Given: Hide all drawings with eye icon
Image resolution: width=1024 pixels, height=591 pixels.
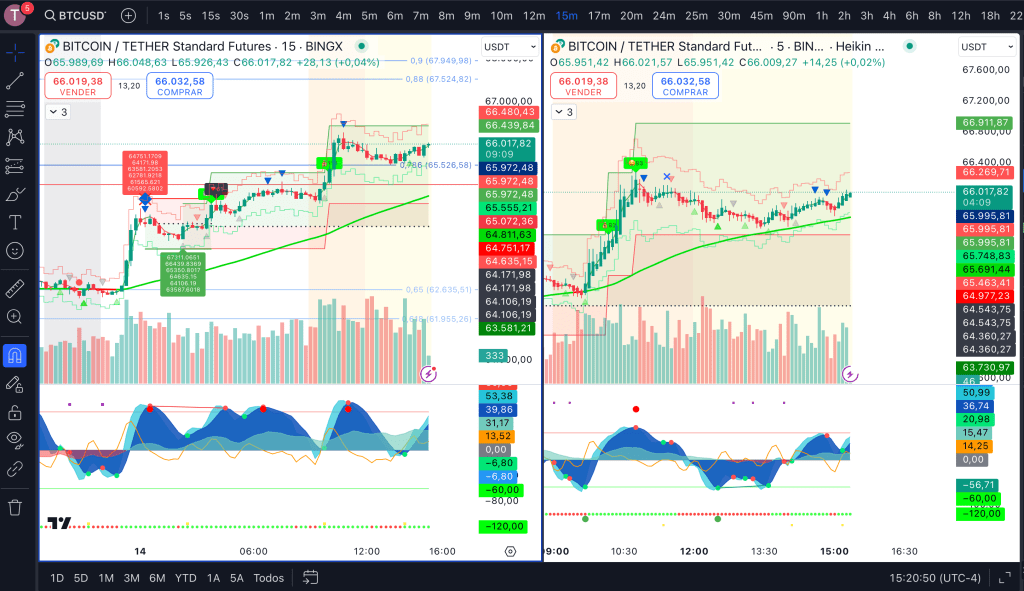Looking at the screenshot, I should pos(14,439).
